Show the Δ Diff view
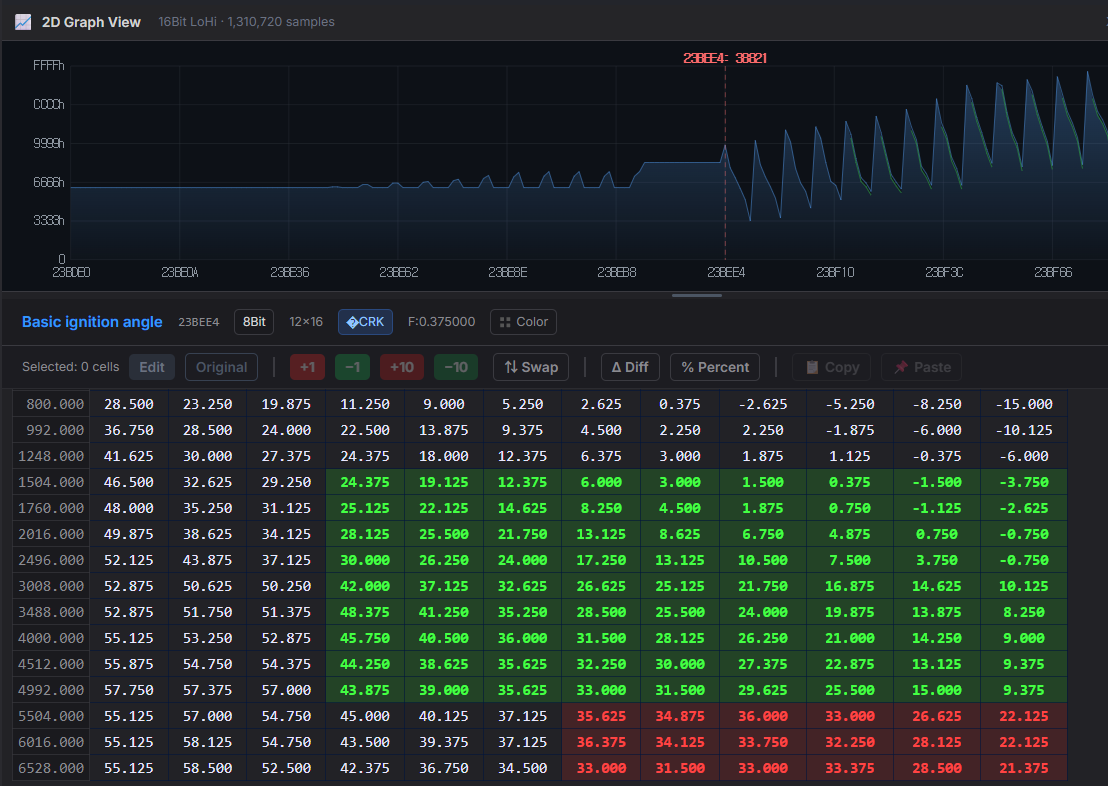This screenshot has height=786, width=1108. pyautogui.click(x=629, y=367)
